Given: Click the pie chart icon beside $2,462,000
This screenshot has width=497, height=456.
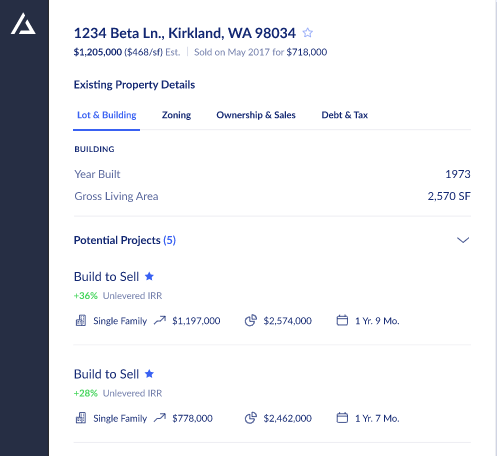Looking at the screenshot, I should tap(251, 418).
